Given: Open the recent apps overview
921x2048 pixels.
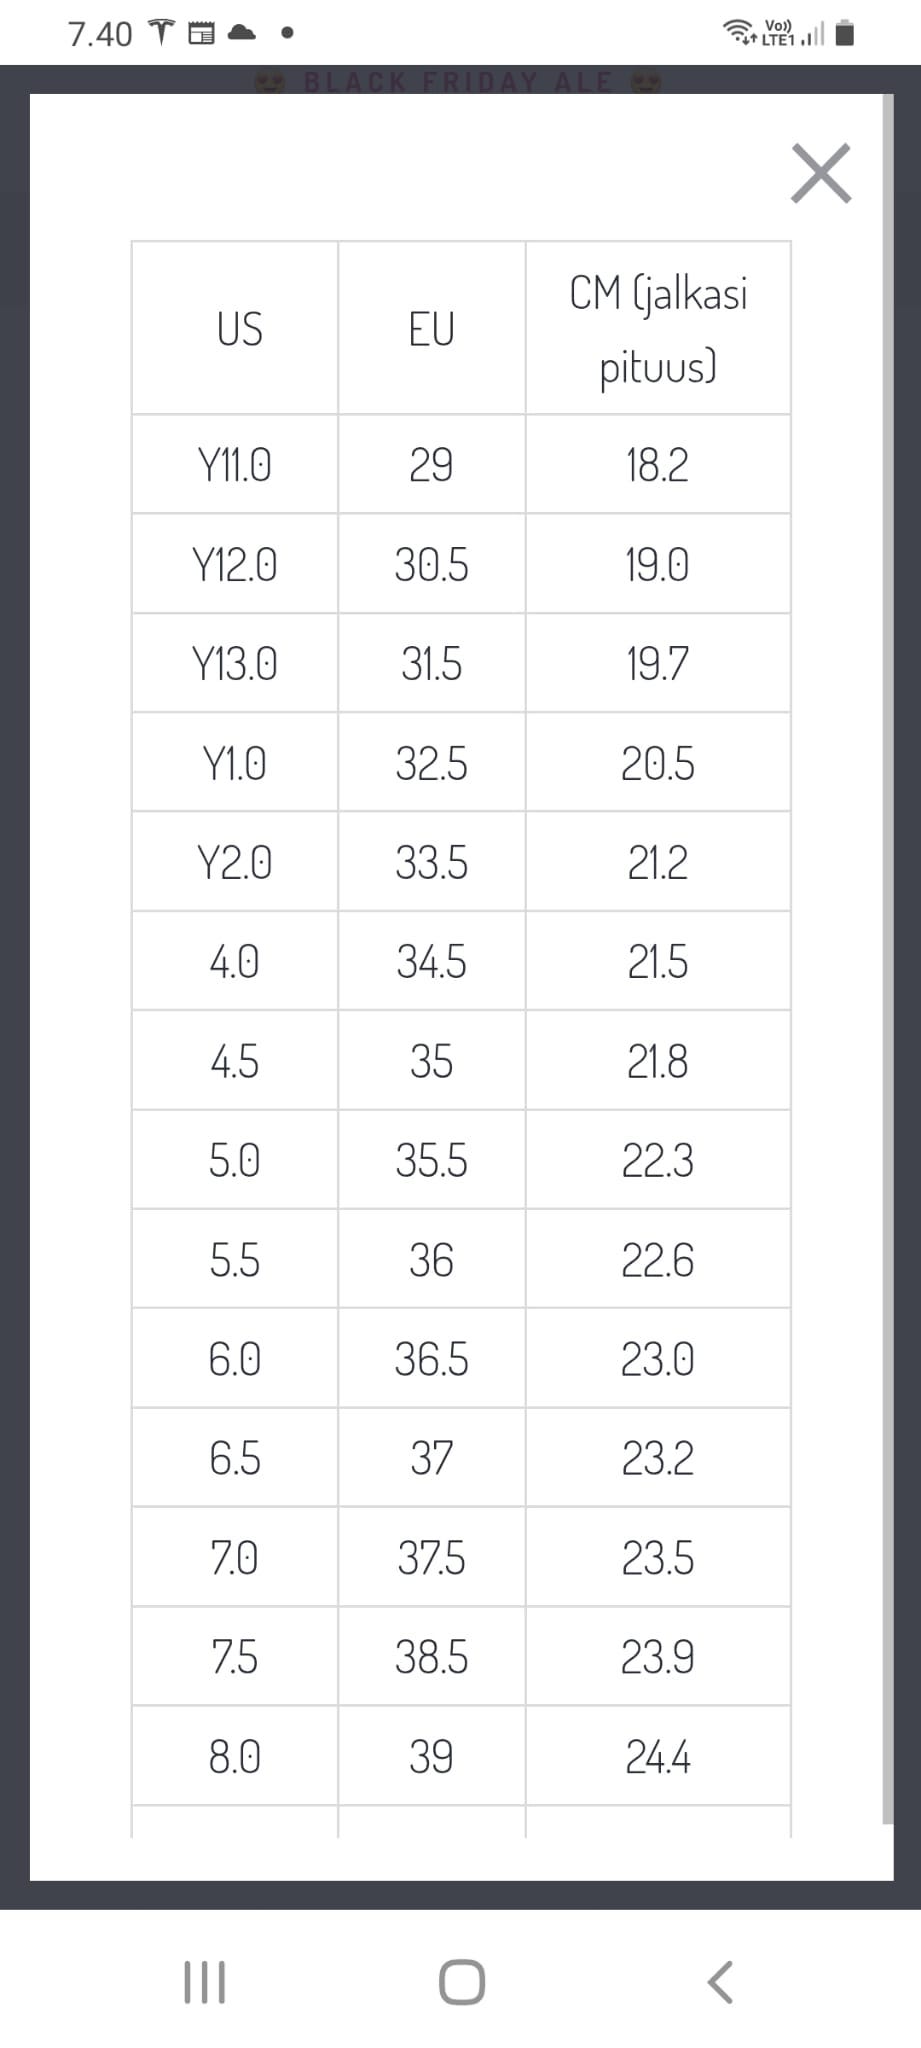Looking at the screenshot, I should tap(205, 1981).
